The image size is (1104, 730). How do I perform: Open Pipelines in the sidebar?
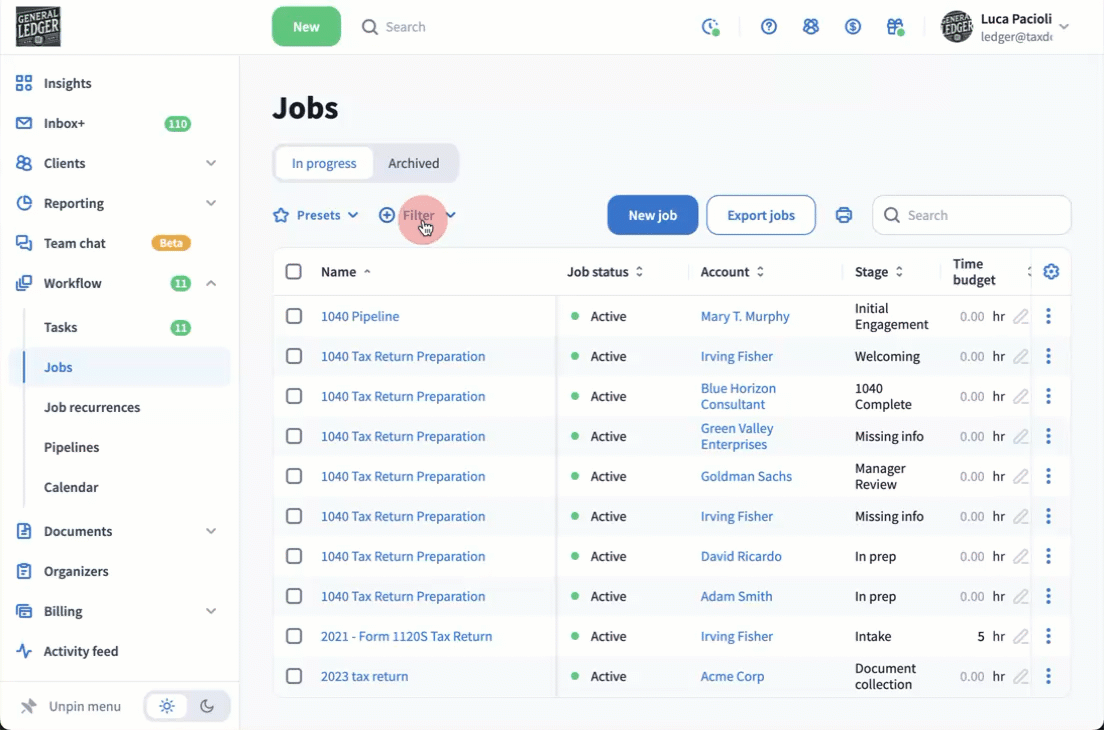pyautogui.click(x=71, y=447)
